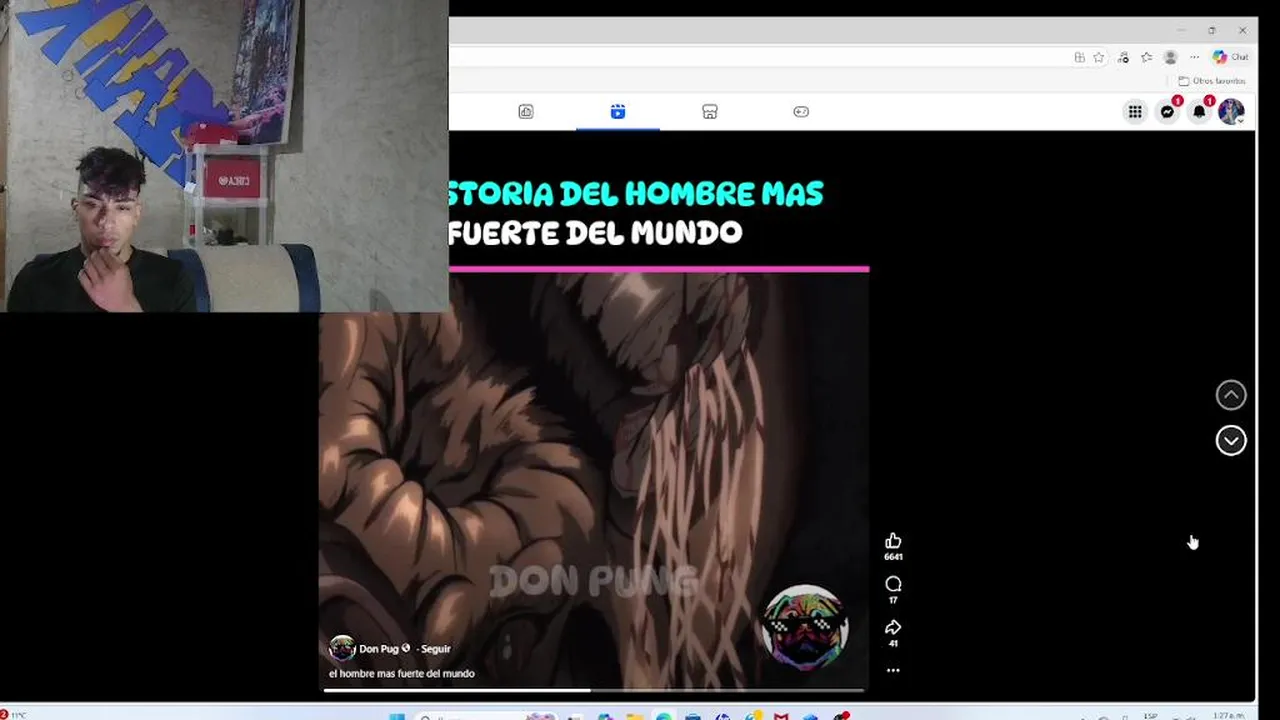Open the account profile menu
This screenshot has width=1280, height=720.
pyautogui.click(x=1231, y=112)
